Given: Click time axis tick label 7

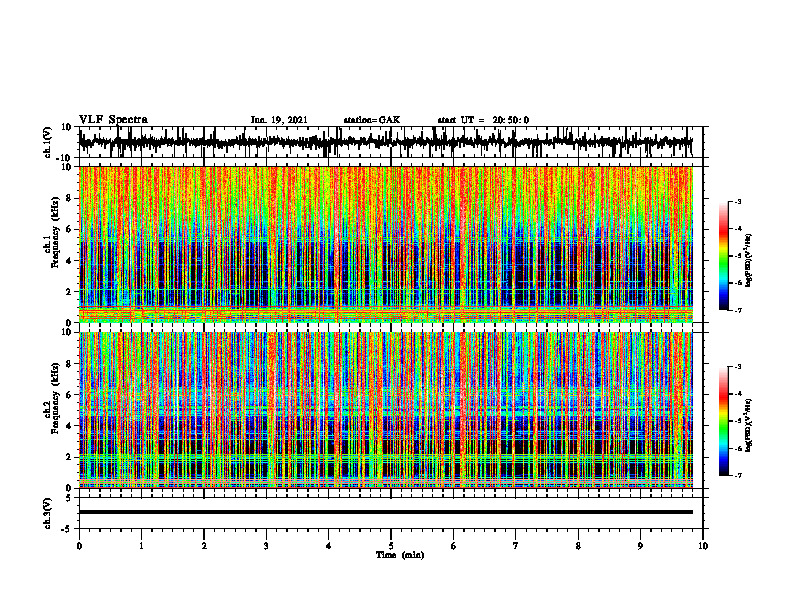Looking at the screenshot, I should point(516,546).
